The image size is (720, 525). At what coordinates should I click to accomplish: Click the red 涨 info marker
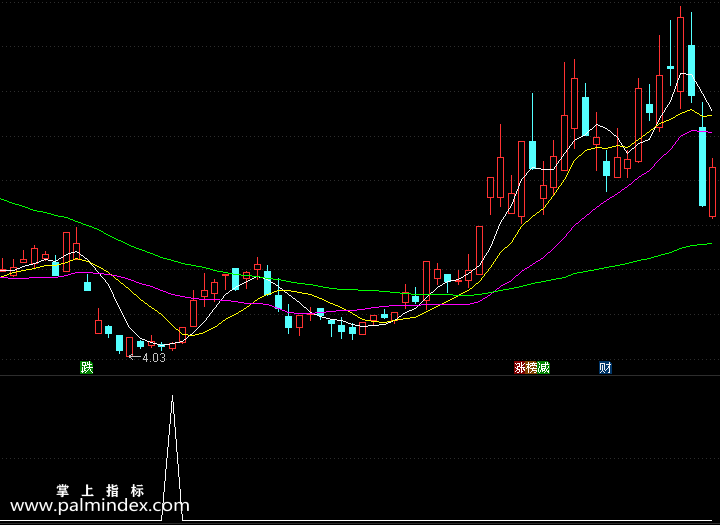click(520, 368)
